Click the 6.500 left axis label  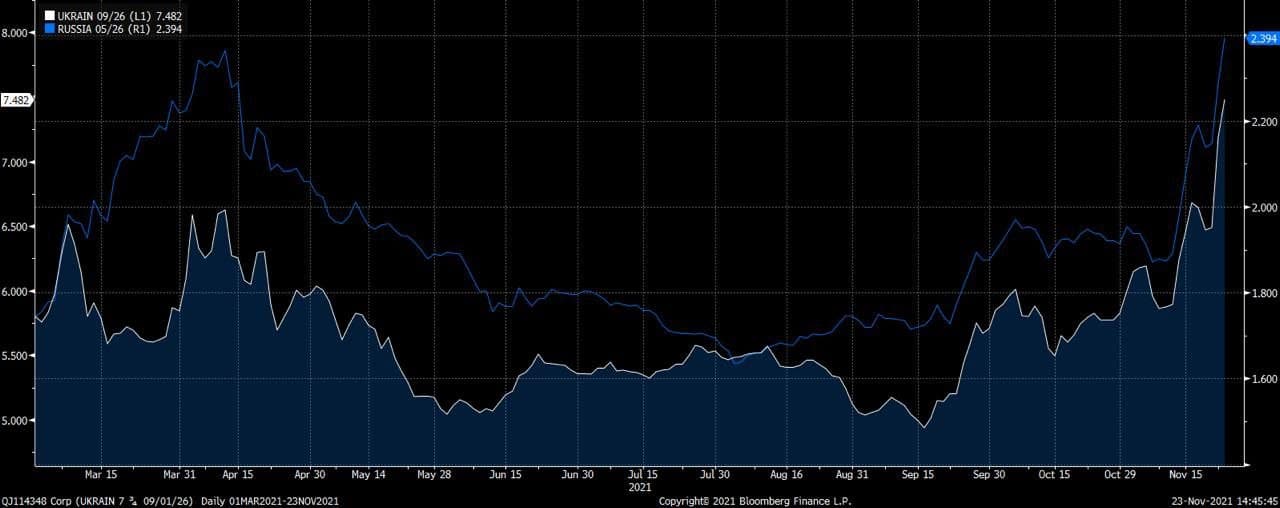coord(17,227)
